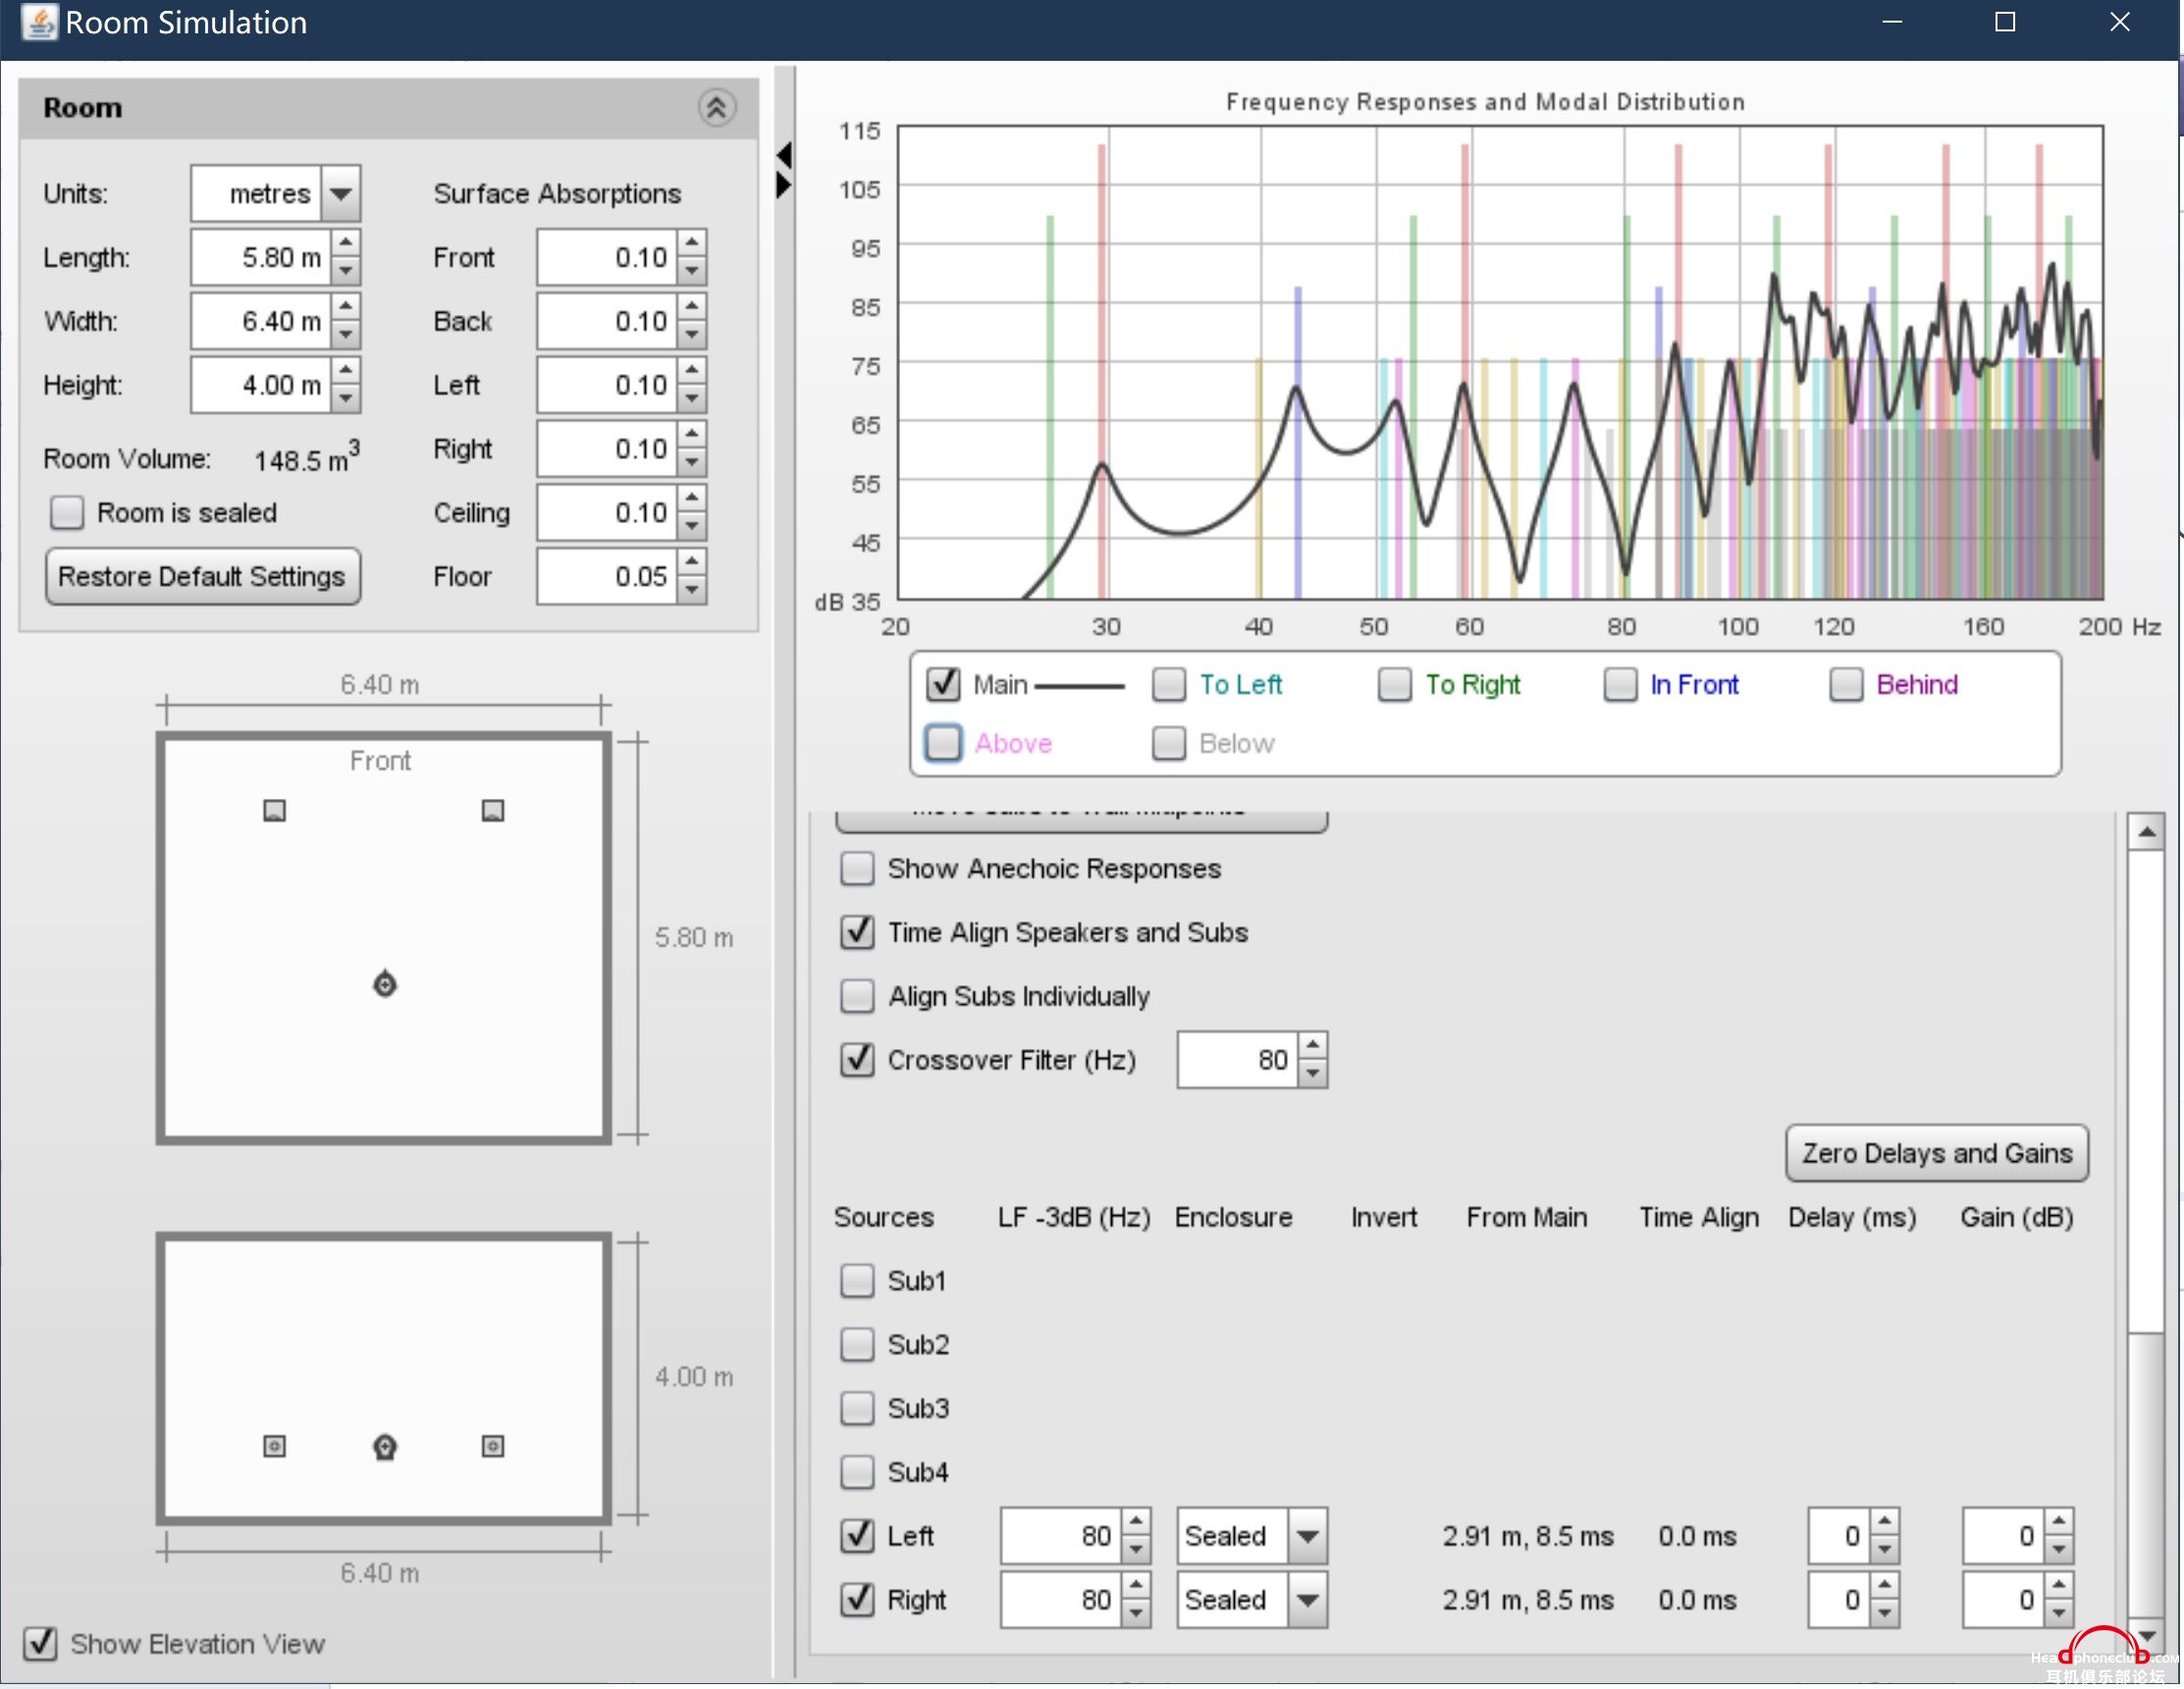This screenshot has width=2184, height=1689.
Task: Select the listener head icon in plan view
Action: [385, 984]
